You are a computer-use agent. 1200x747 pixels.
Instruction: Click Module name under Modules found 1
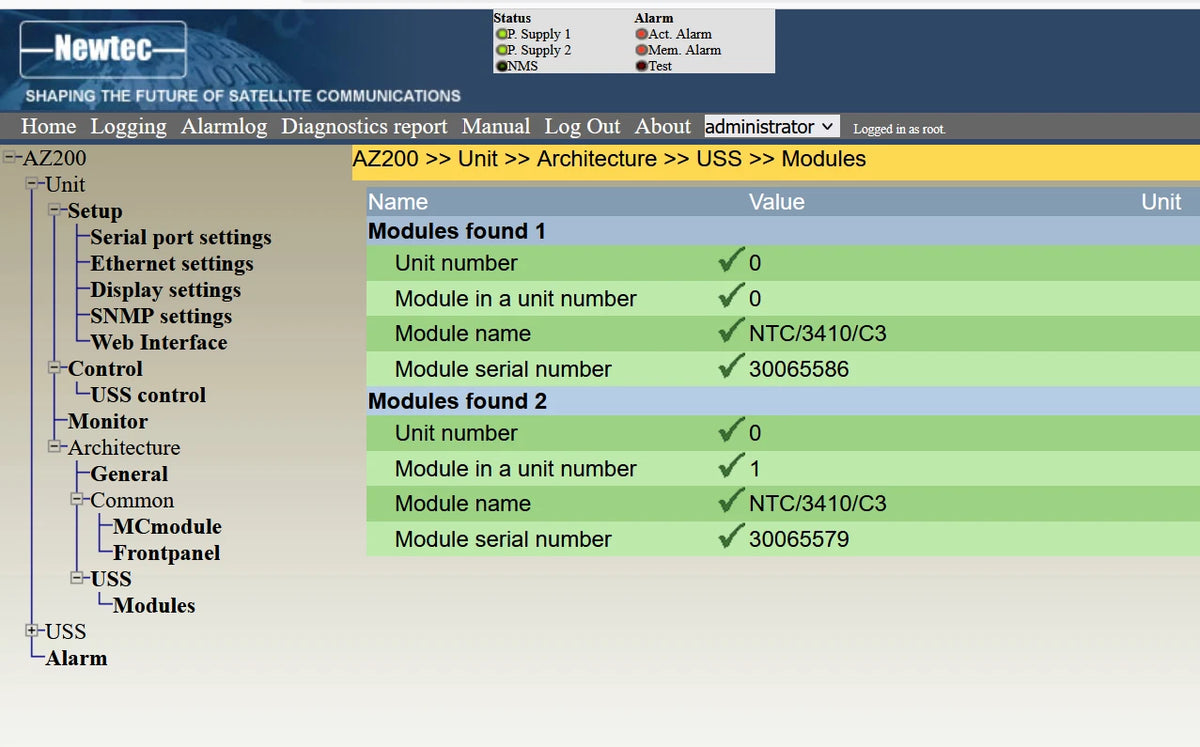coord(463,334)
